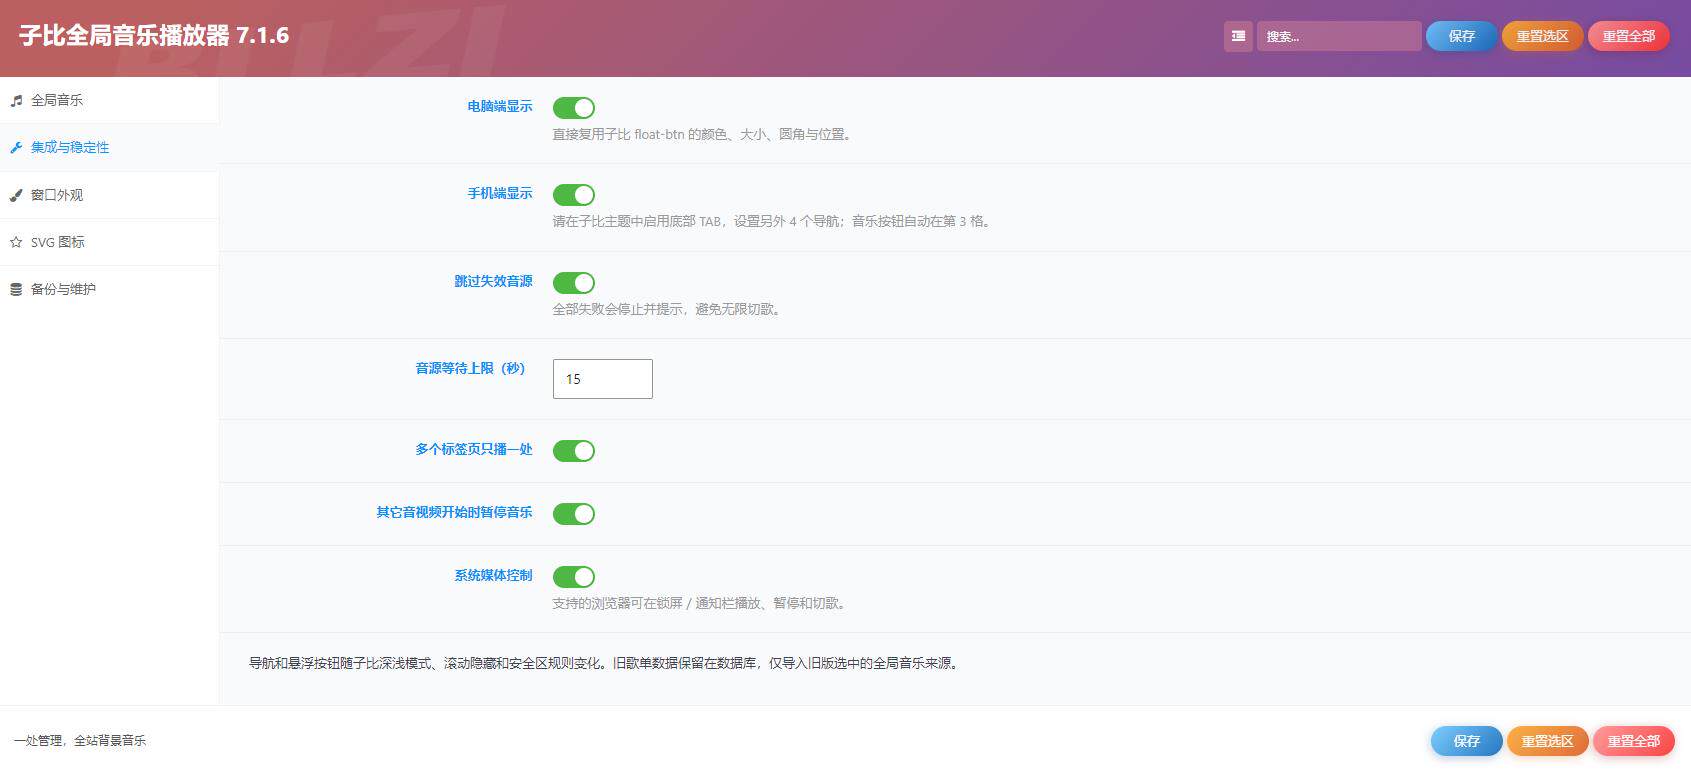Click the expand-all options icon near search
This screenshot has width=1691, height=771.
(1238, 36)
